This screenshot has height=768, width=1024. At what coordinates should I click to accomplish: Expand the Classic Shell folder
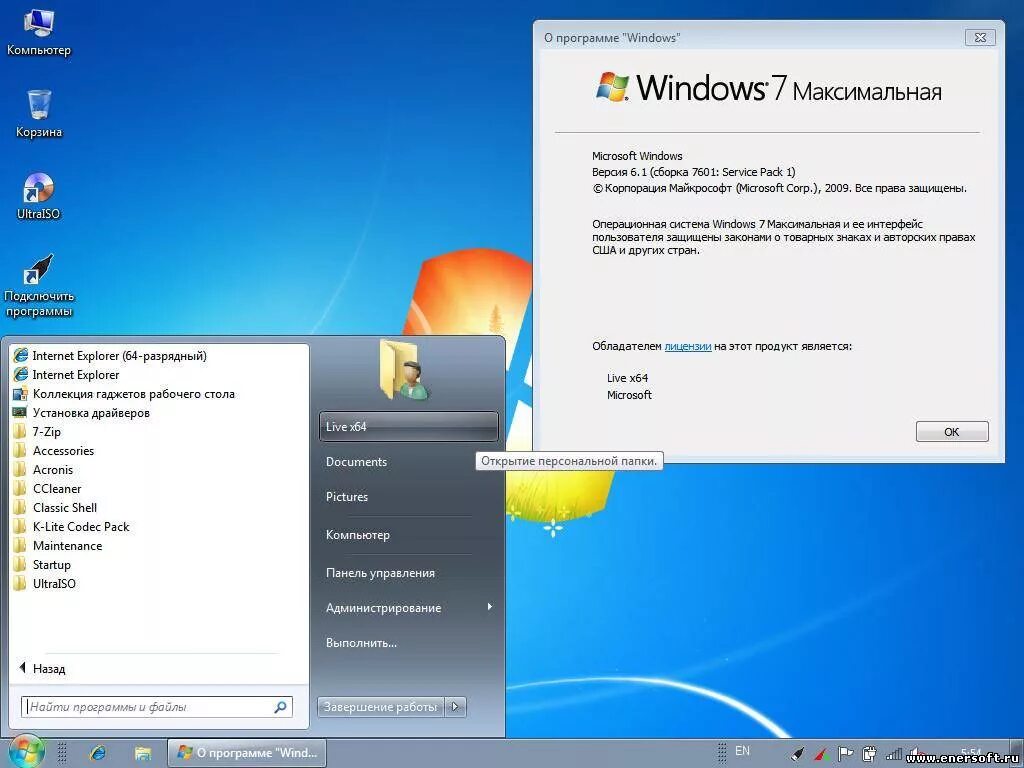[x=56, y=507]
